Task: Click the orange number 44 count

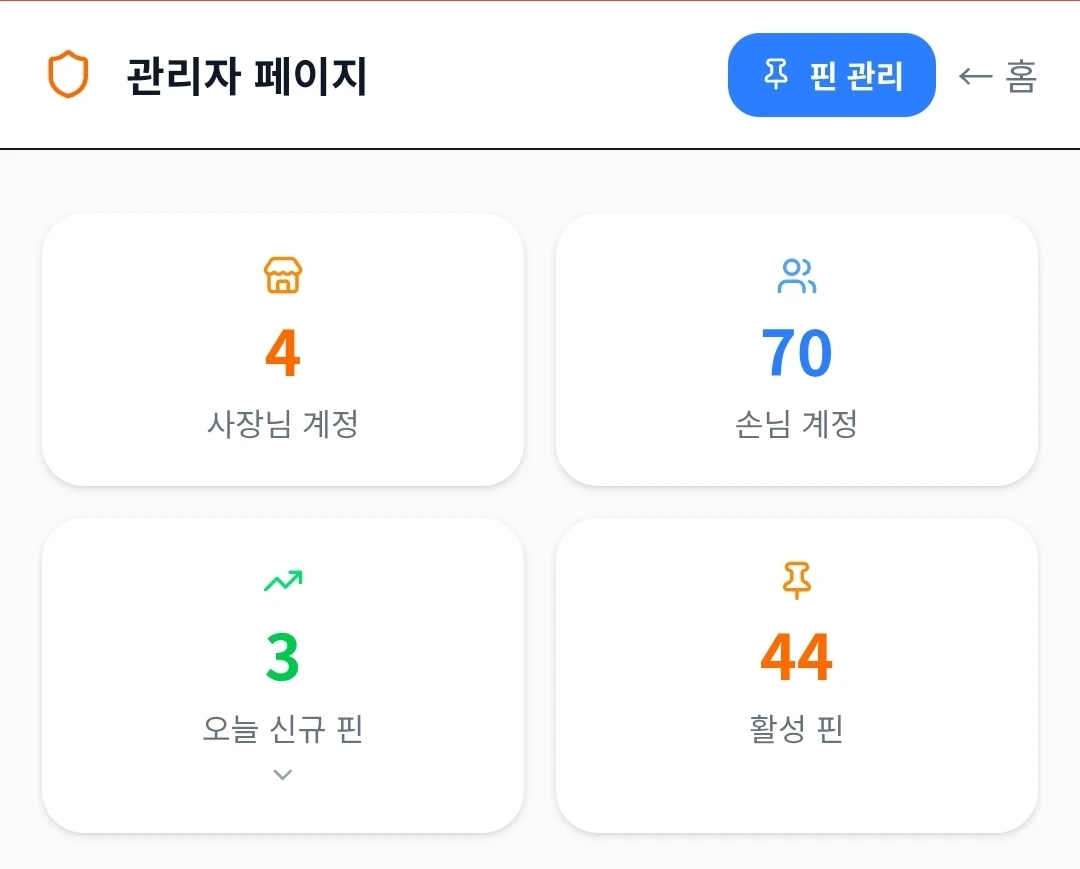Action: [797, 658]
